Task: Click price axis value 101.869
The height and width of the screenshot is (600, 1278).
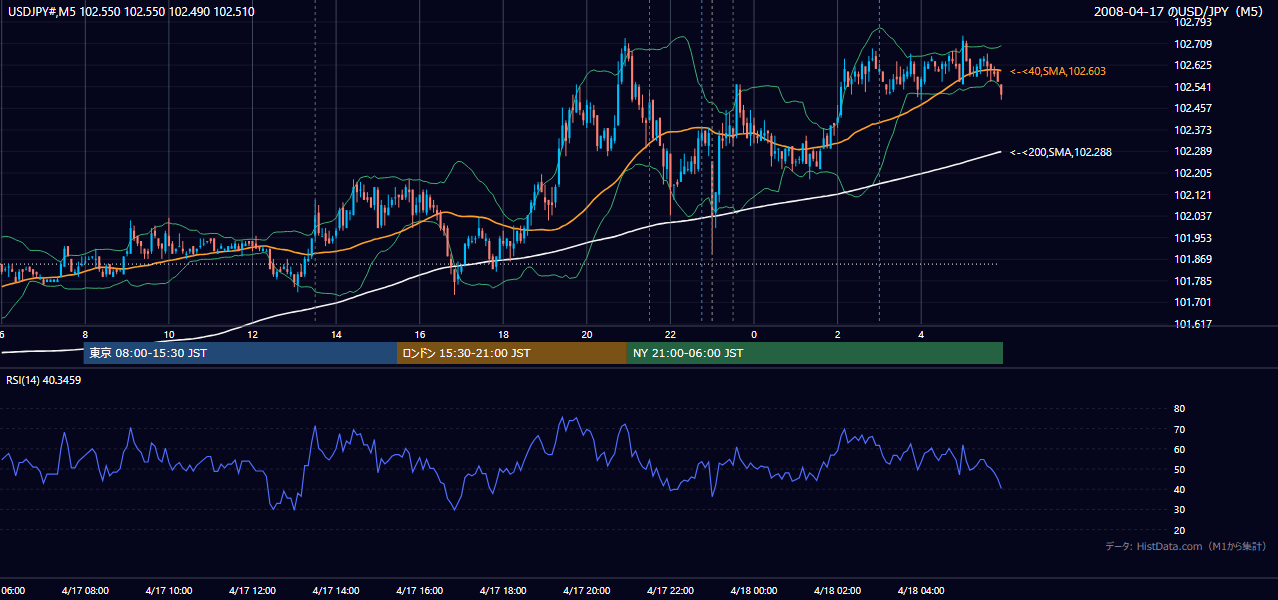Action: 1193,259
